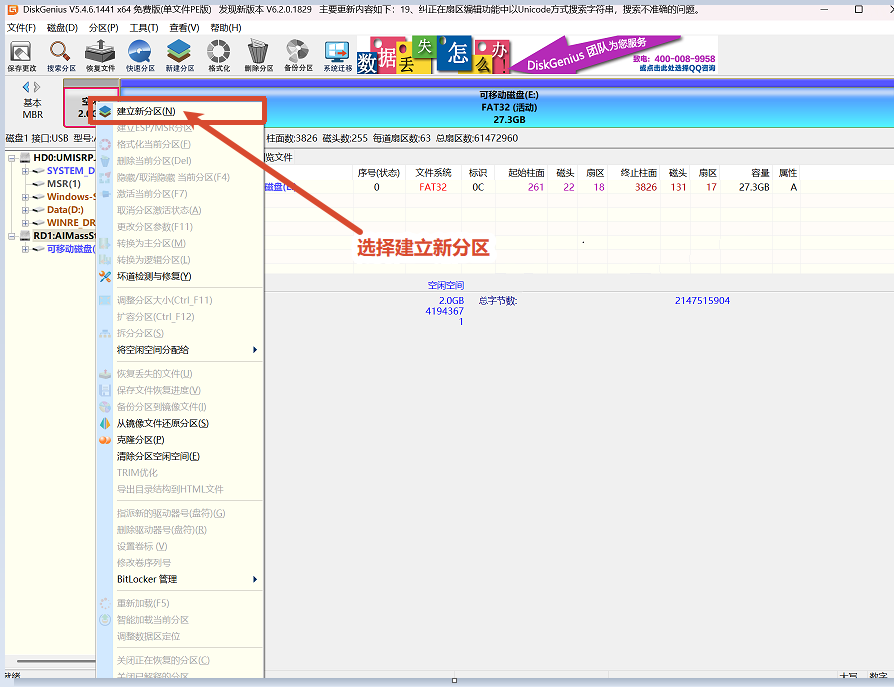Choose 坏道检测与修复(Y) in context menu
The width and height of the screenshot is (894, 687).
180,277
